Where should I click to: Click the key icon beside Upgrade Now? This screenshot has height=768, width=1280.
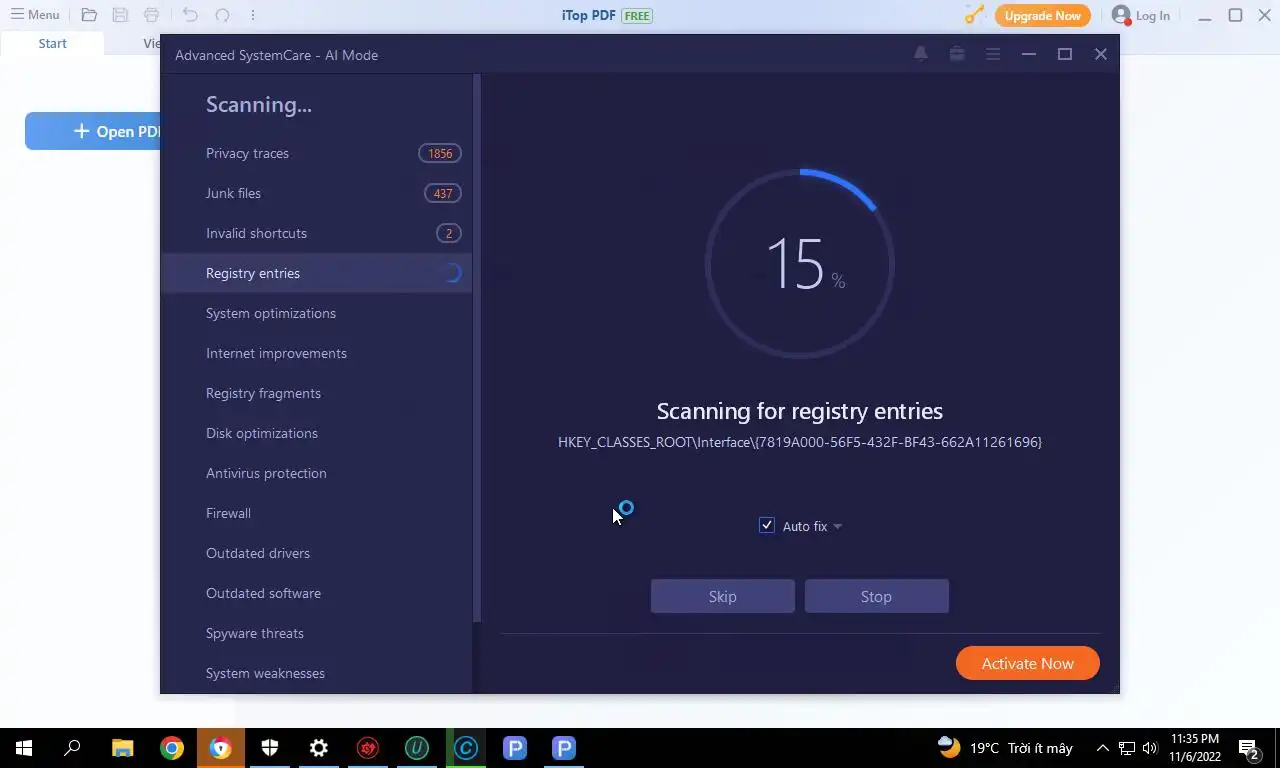pos(974,15)
